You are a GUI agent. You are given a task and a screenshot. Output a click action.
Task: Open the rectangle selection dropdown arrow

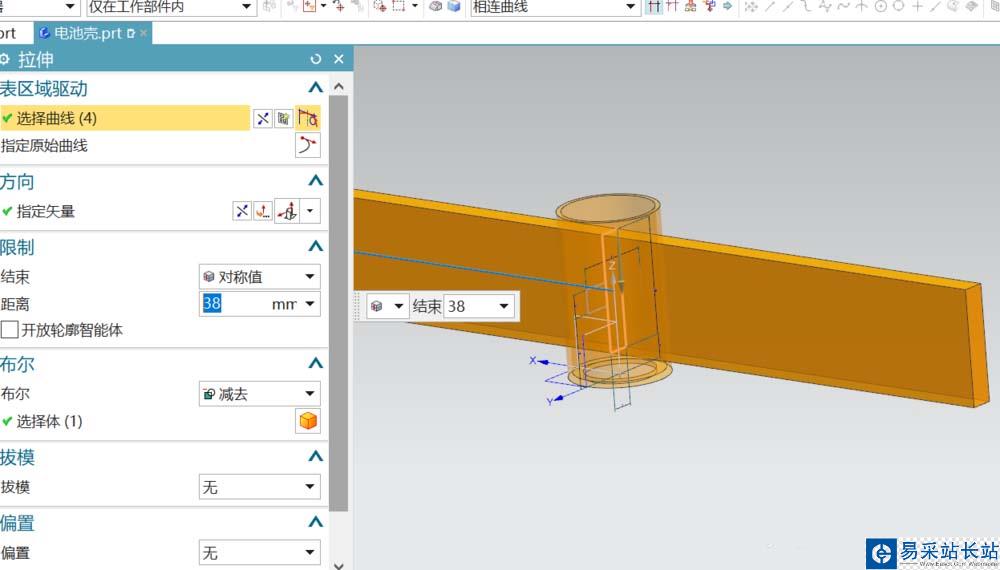tap(415, 7)
